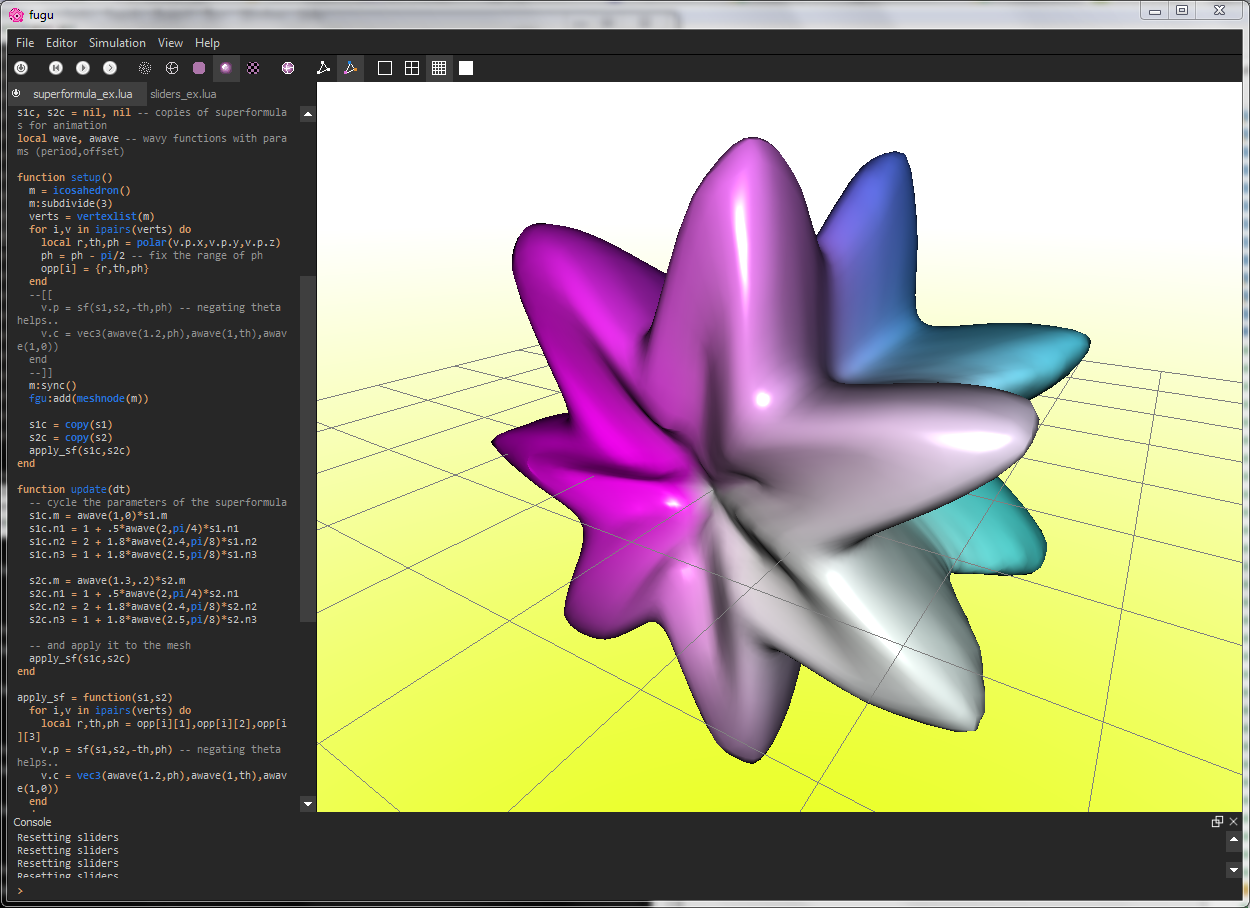Minimize the fugu window

(x=1154, y=10)
